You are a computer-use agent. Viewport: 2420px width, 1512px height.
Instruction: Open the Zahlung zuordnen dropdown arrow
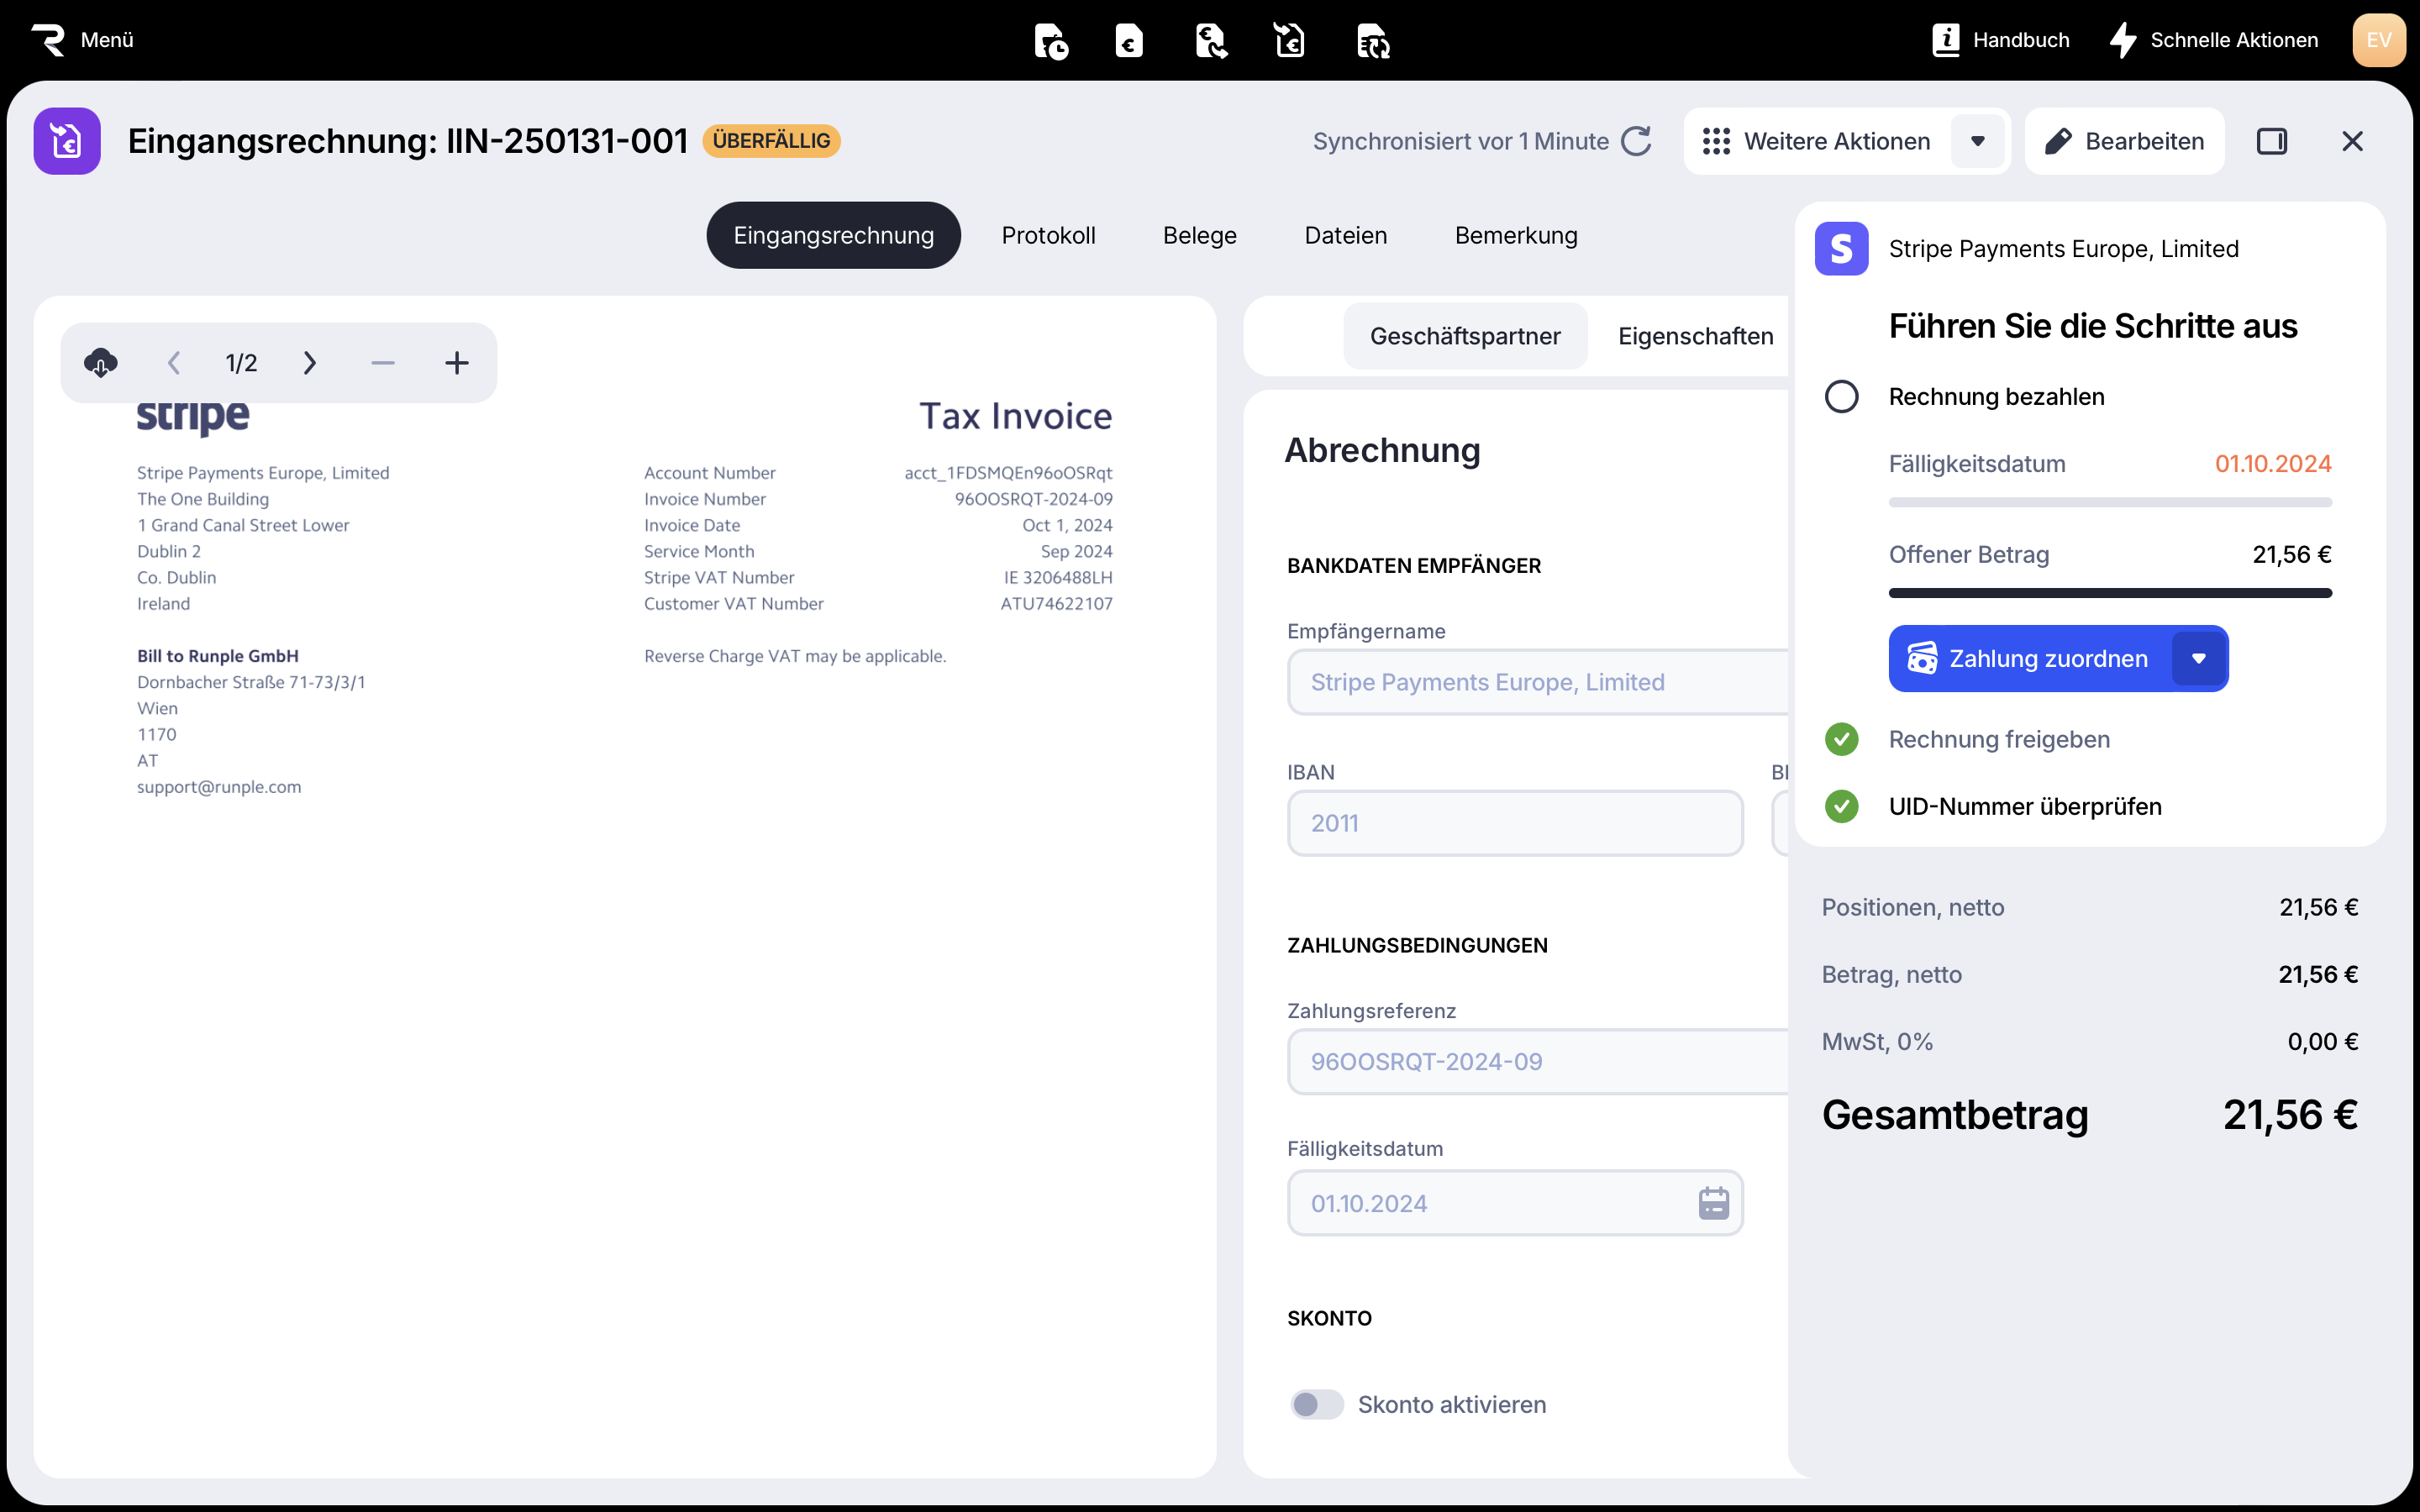[x=2198, y=658]
